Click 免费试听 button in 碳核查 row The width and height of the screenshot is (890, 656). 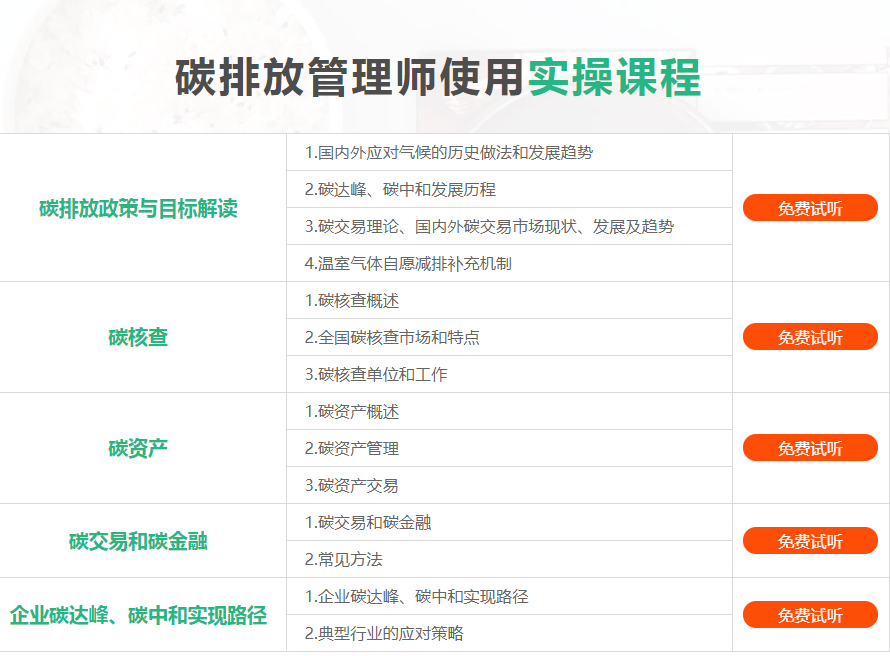click(810, 337)
